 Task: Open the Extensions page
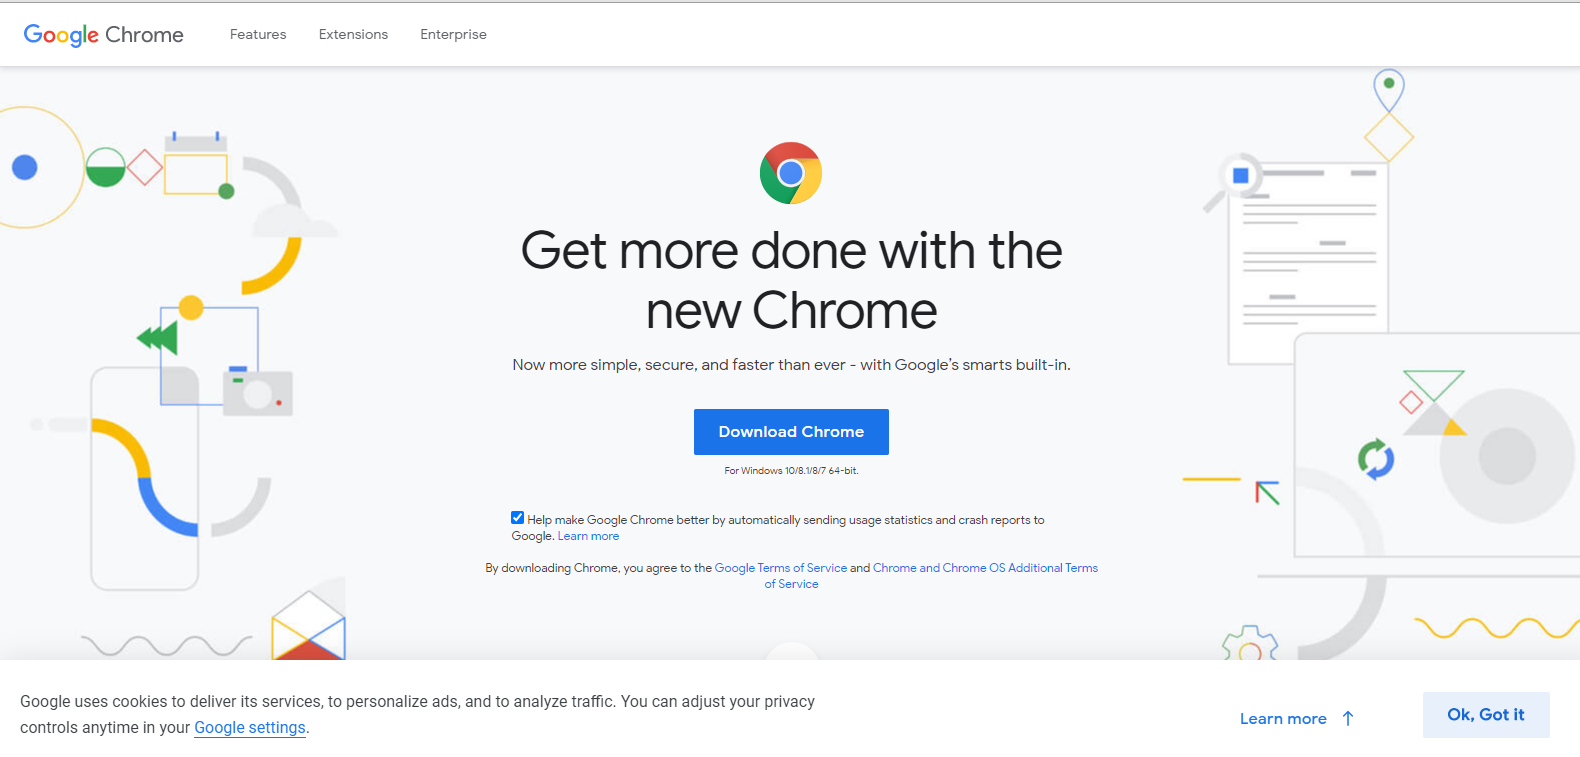point(353,33)
